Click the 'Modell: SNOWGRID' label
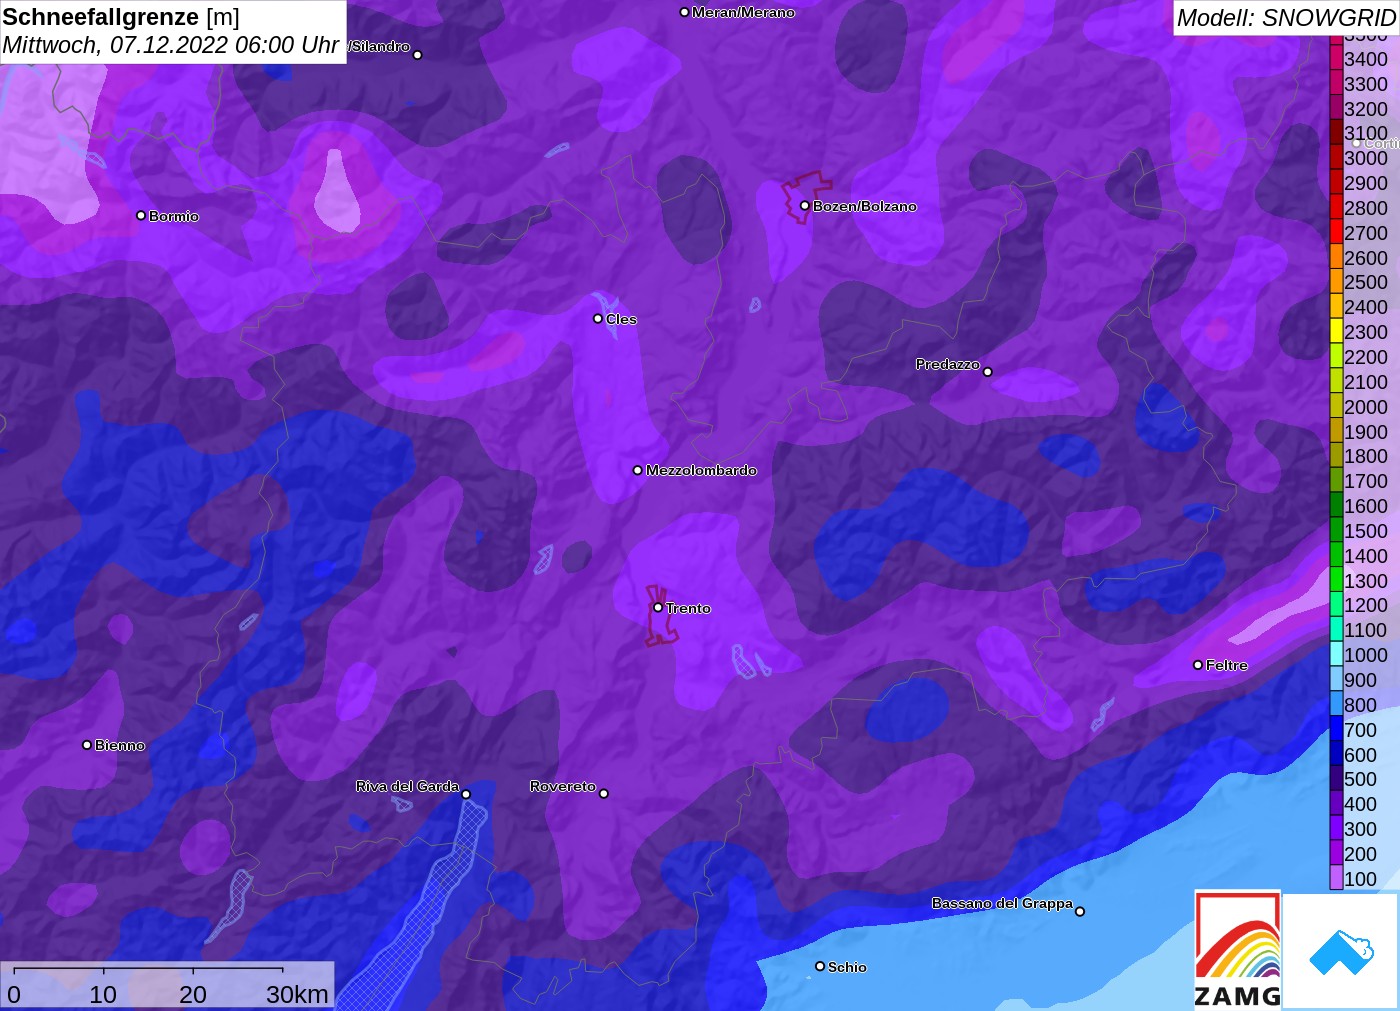1400x1011 pixels. click(x=1285, y=18)
